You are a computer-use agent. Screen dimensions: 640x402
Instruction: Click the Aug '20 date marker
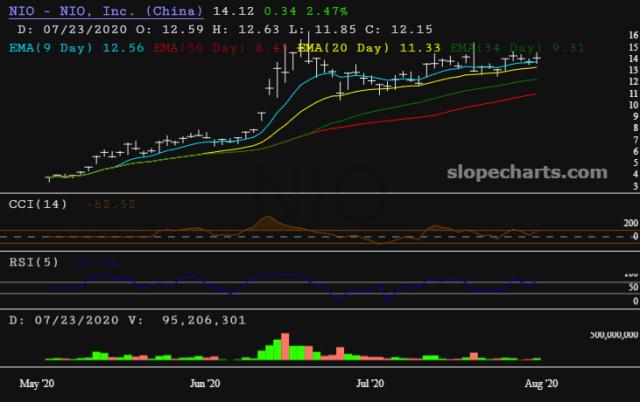540,382
